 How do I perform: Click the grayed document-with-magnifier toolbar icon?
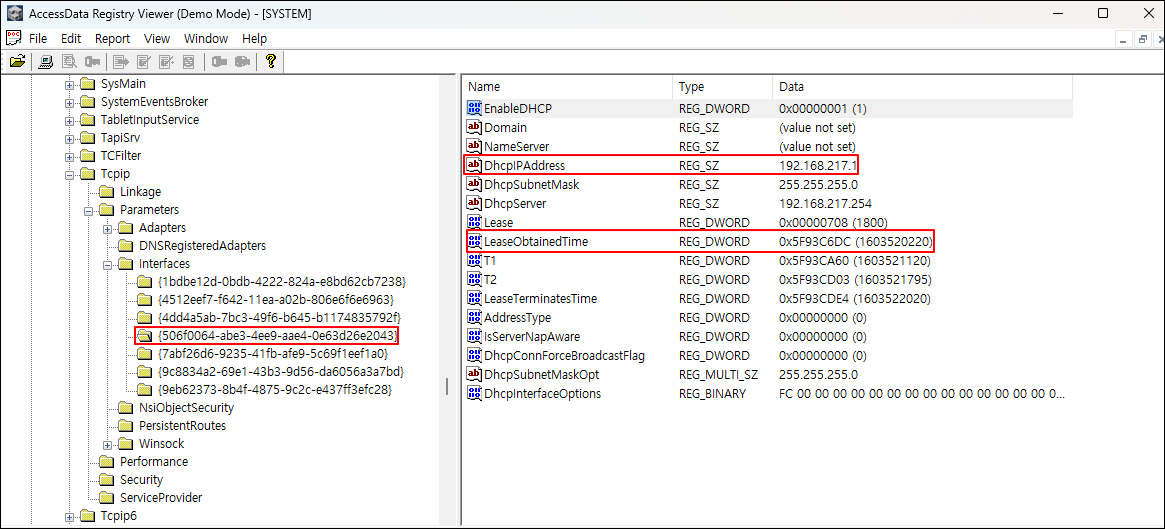[x=69, y=62]
